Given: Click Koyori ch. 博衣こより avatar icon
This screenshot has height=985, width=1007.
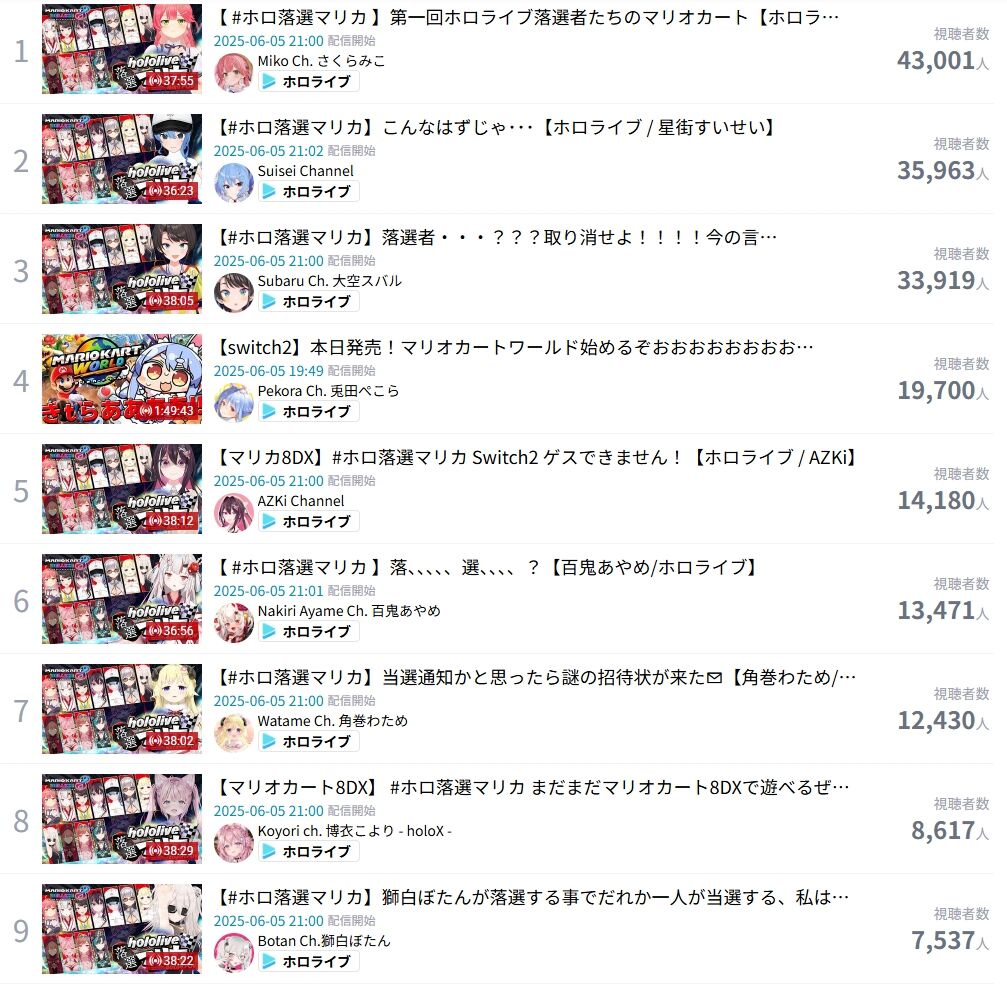Looking at the screenshot, I should [234, 842].
